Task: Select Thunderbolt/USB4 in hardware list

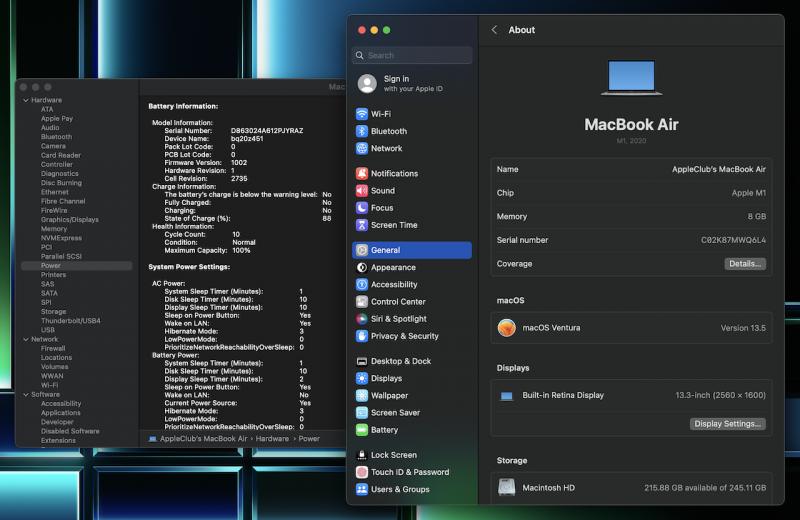Action: (x=70, y=320)
